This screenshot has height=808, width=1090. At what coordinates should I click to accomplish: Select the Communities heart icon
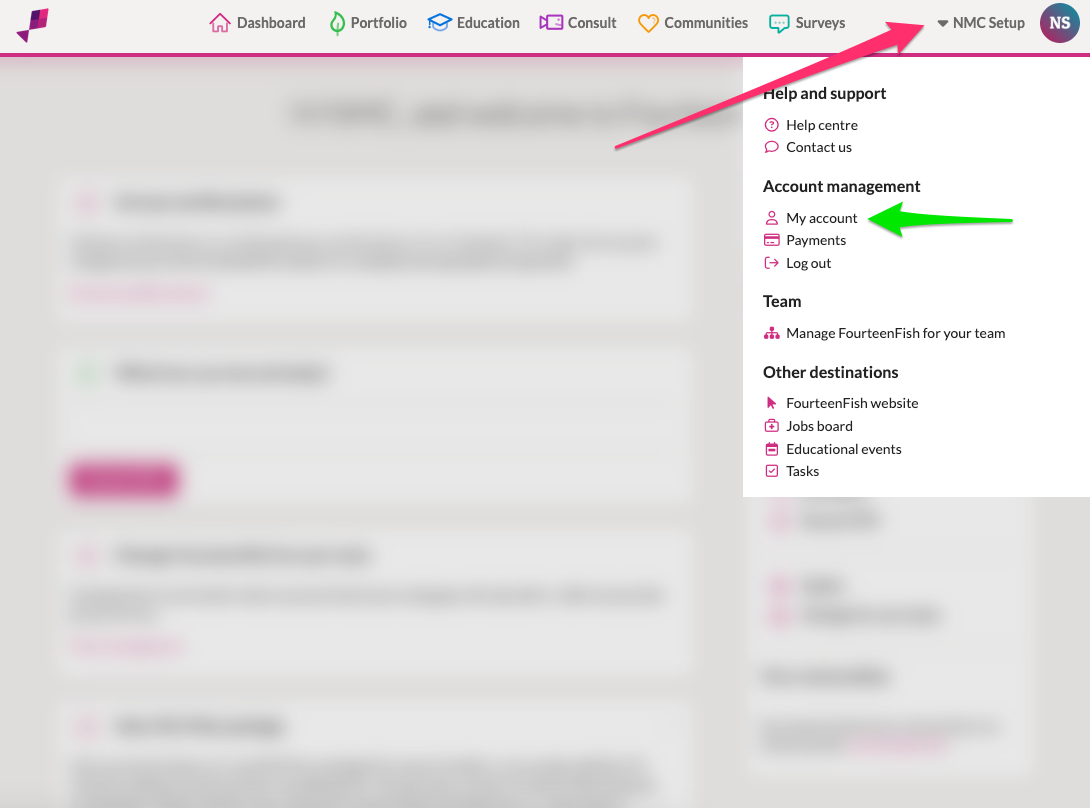[x=650, y=21]
